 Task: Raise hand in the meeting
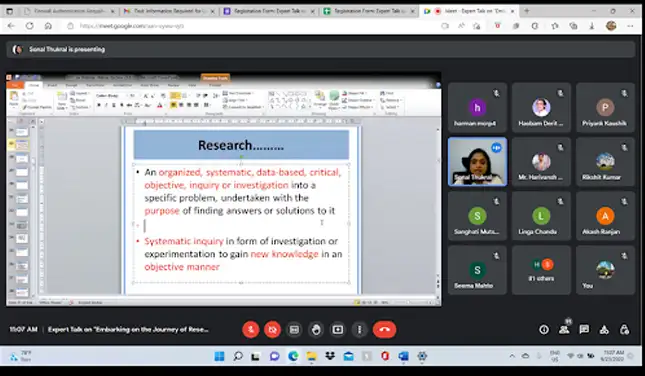pos(316,330)
